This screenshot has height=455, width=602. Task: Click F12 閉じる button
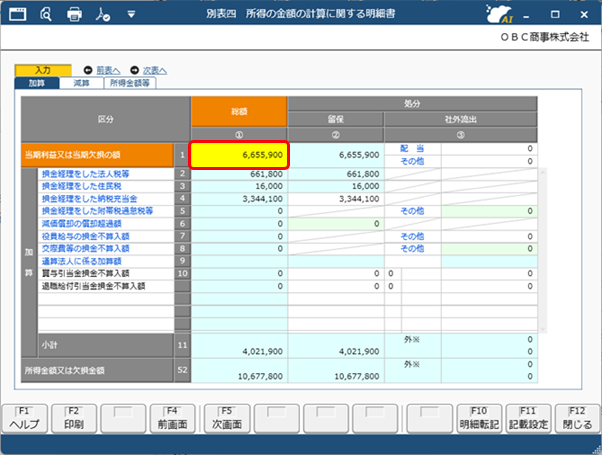point(577,419)
